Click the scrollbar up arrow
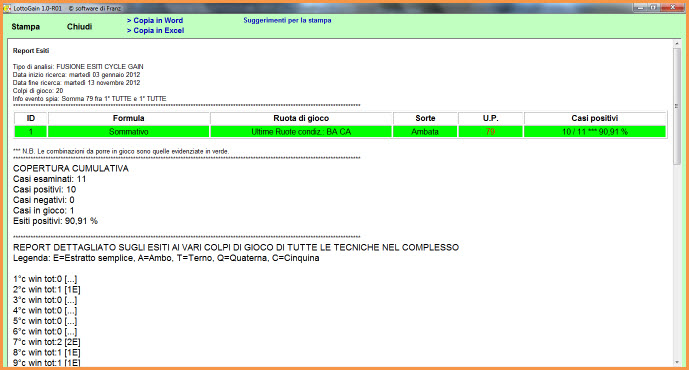This screenshot has height=370, width=689. coord(677,44)
